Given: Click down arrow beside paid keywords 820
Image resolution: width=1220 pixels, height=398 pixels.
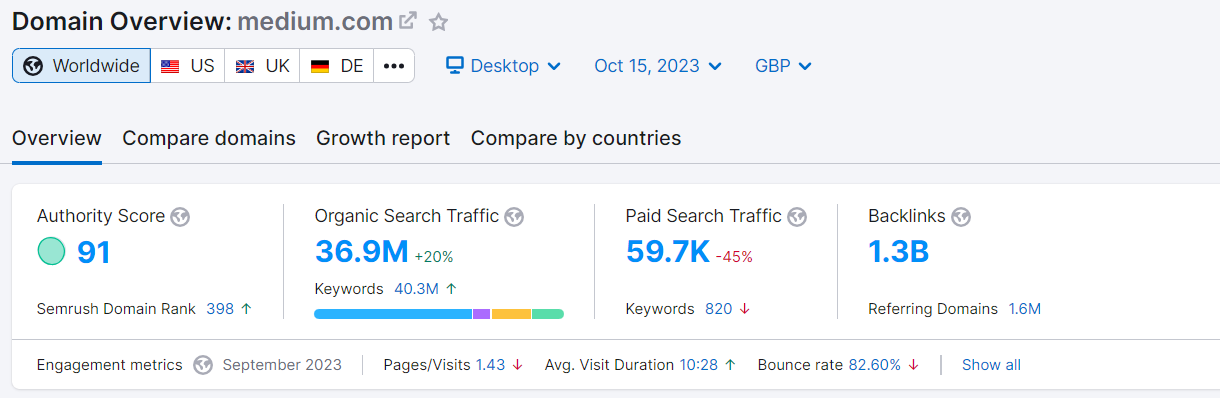Looking at the screenshot, I should click(744, 309).
